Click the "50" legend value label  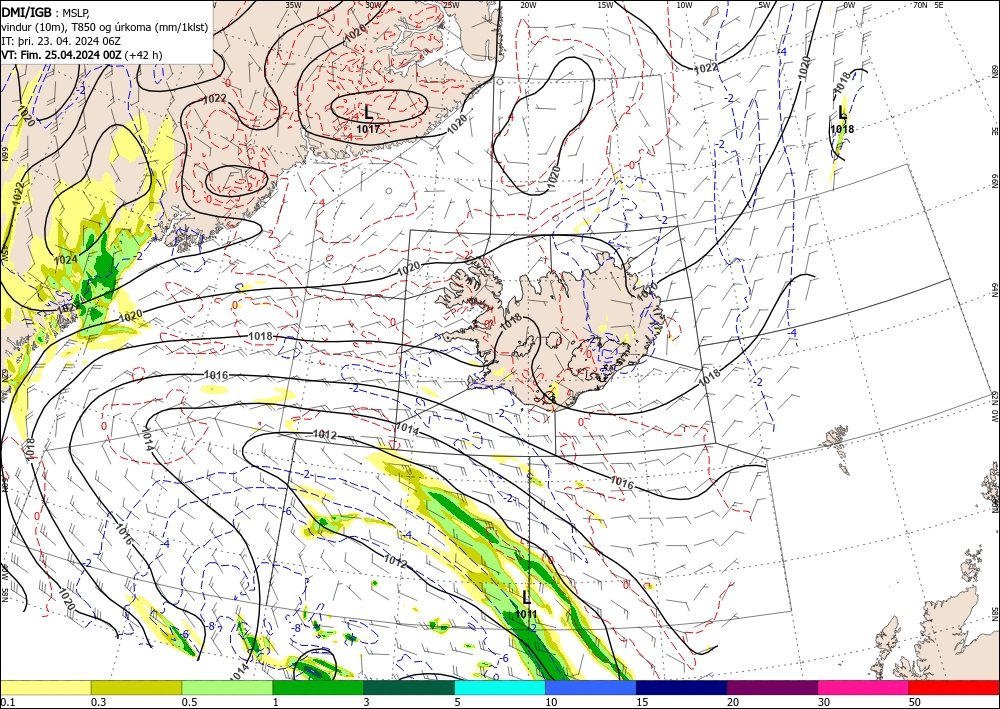(x=915, y=702)
